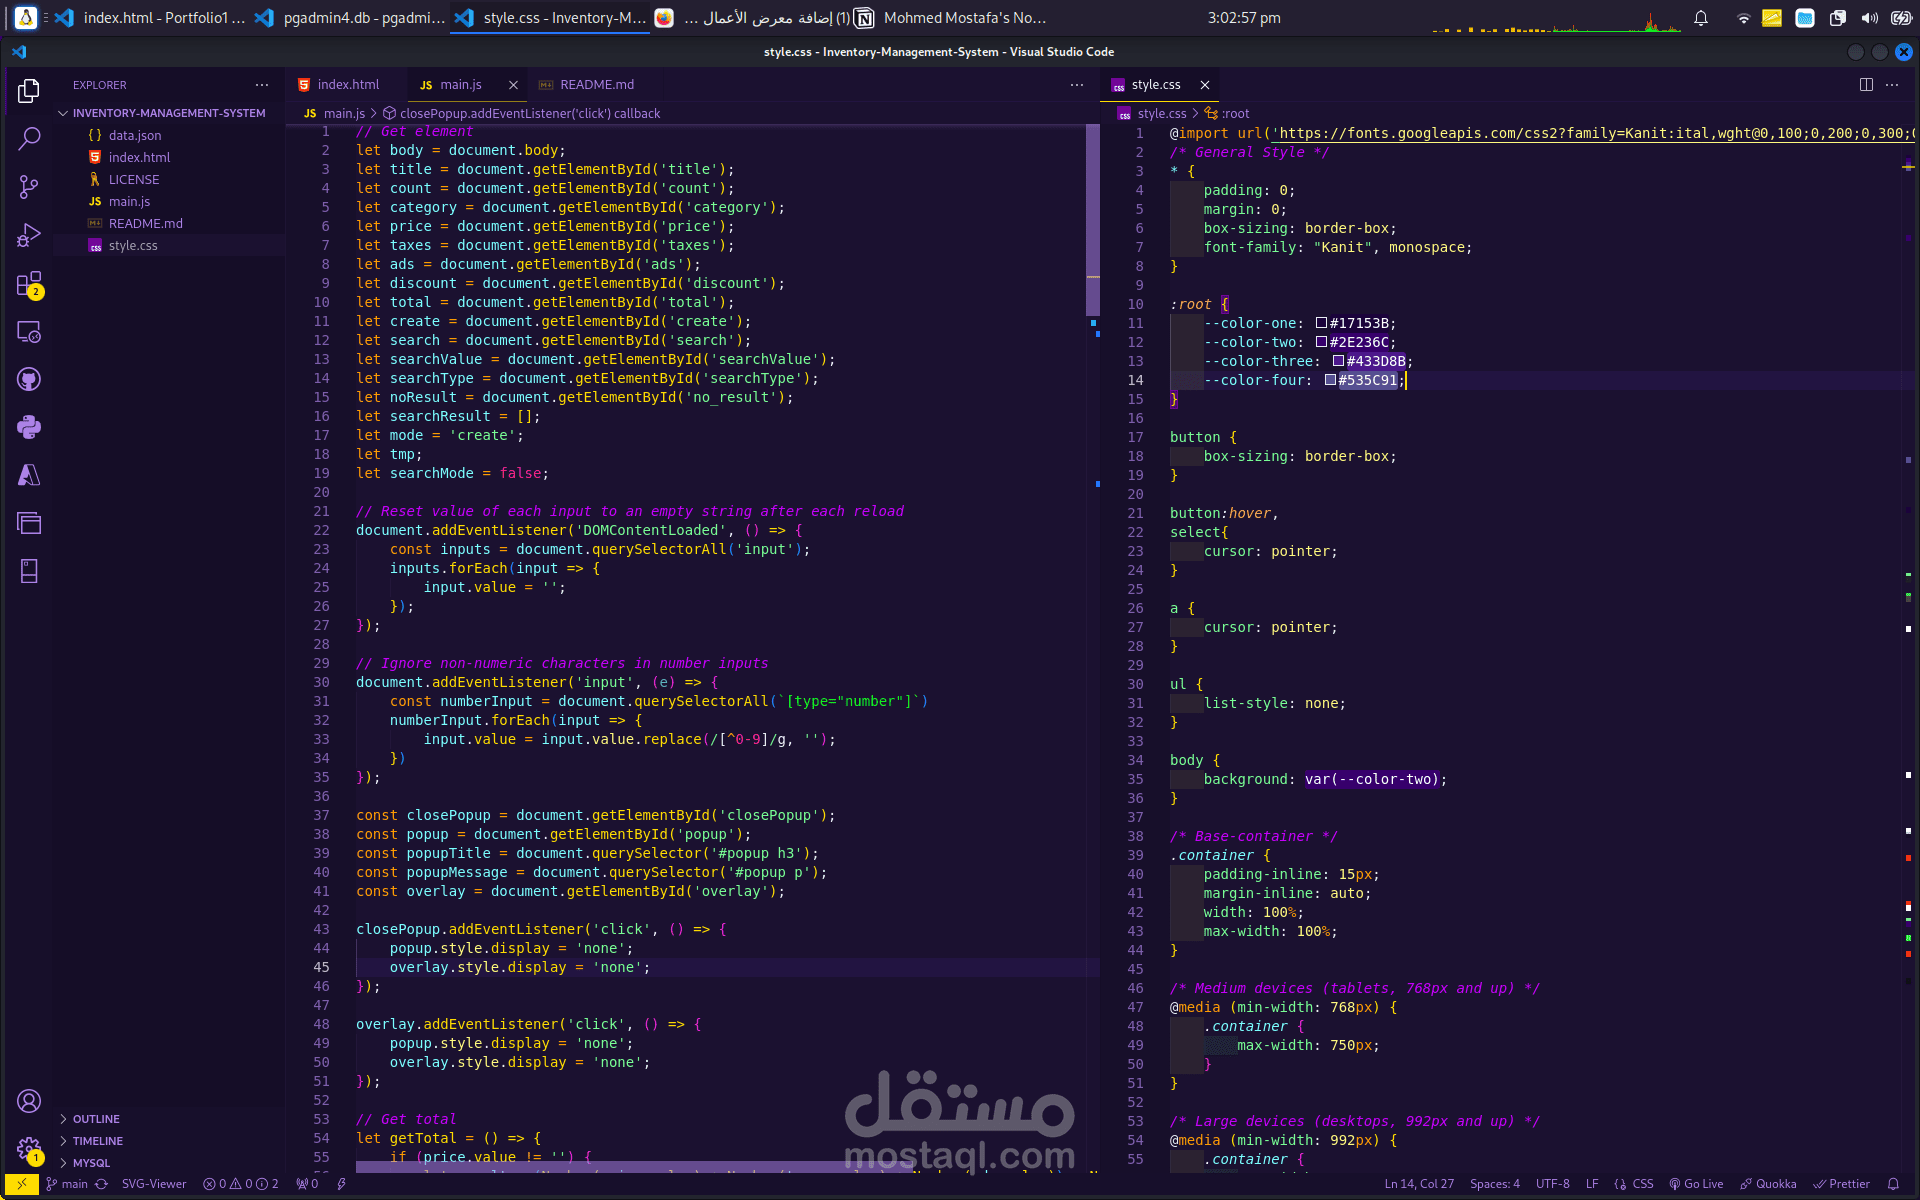
Task: Collapse the INVENTORY-MANAGEMENT-SYSTEM folder
Action: tap(168, 113)
